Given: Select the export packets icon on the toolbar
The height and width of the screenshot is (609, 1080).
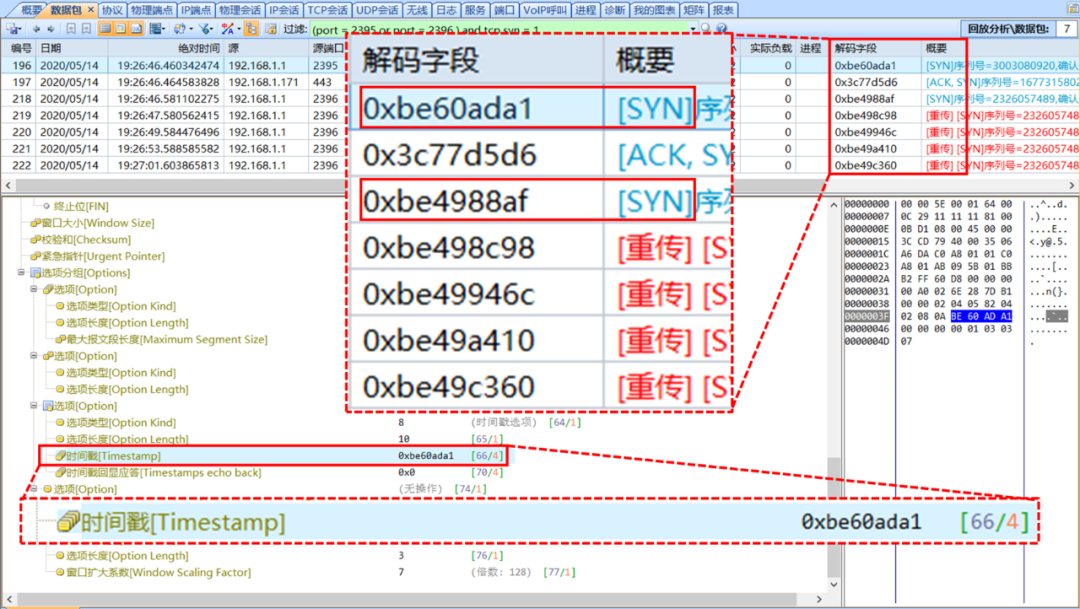Looking at the screenshot, I should [x=12, y=28].
